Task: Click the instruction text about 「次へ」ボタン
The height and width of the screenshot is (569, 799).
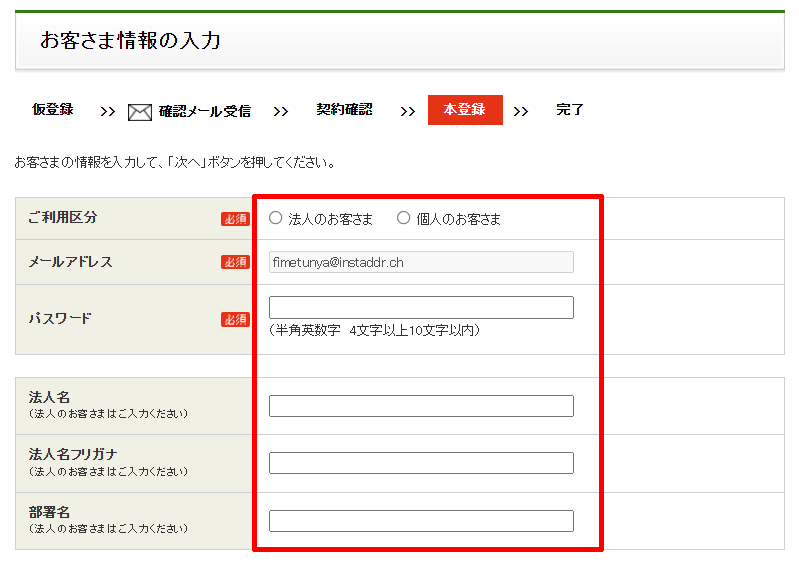Action: pos(175,162)
